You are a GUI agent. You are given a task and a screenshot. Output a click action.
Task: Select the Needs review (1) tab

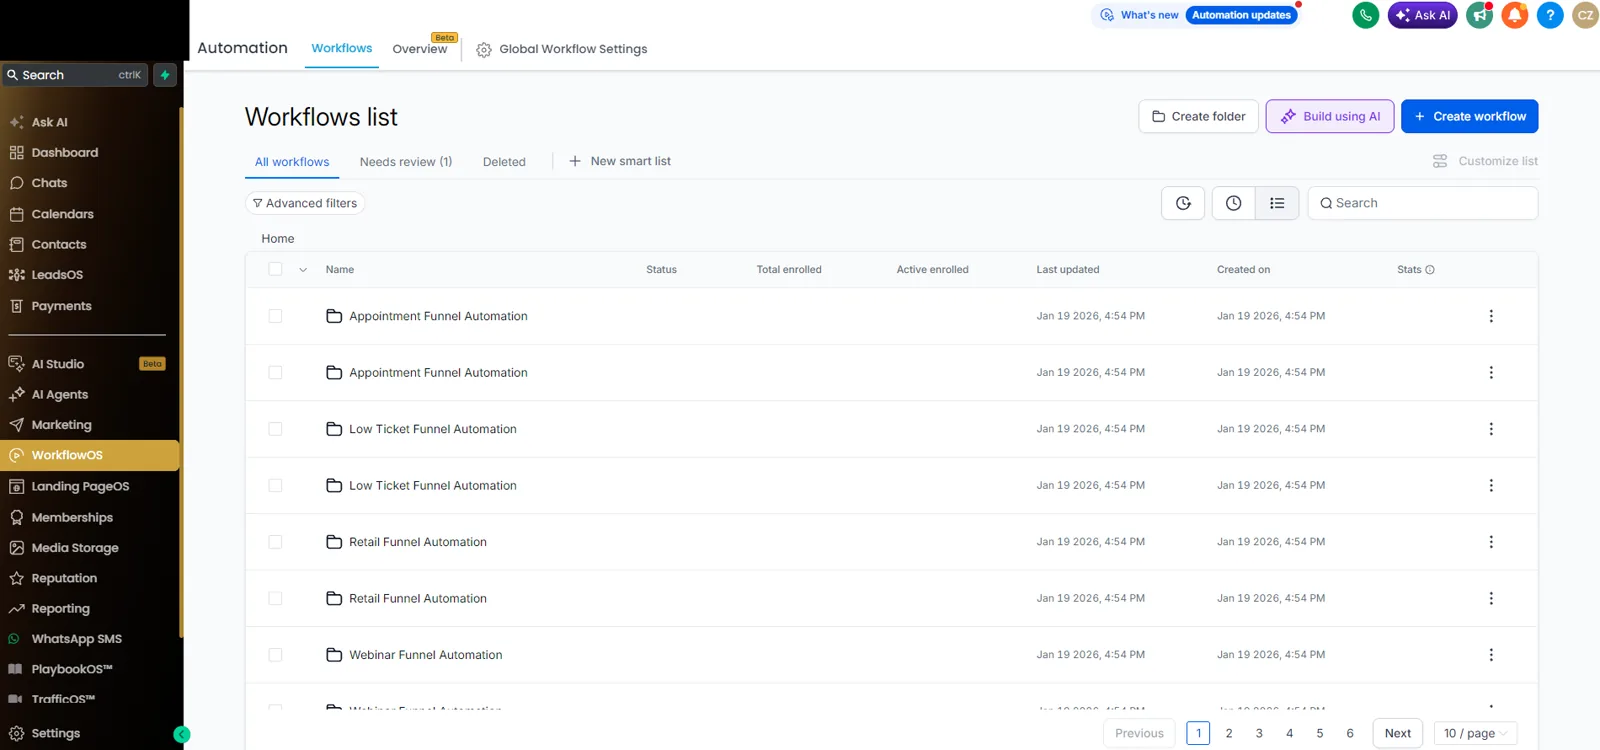(x=406, y=162)
